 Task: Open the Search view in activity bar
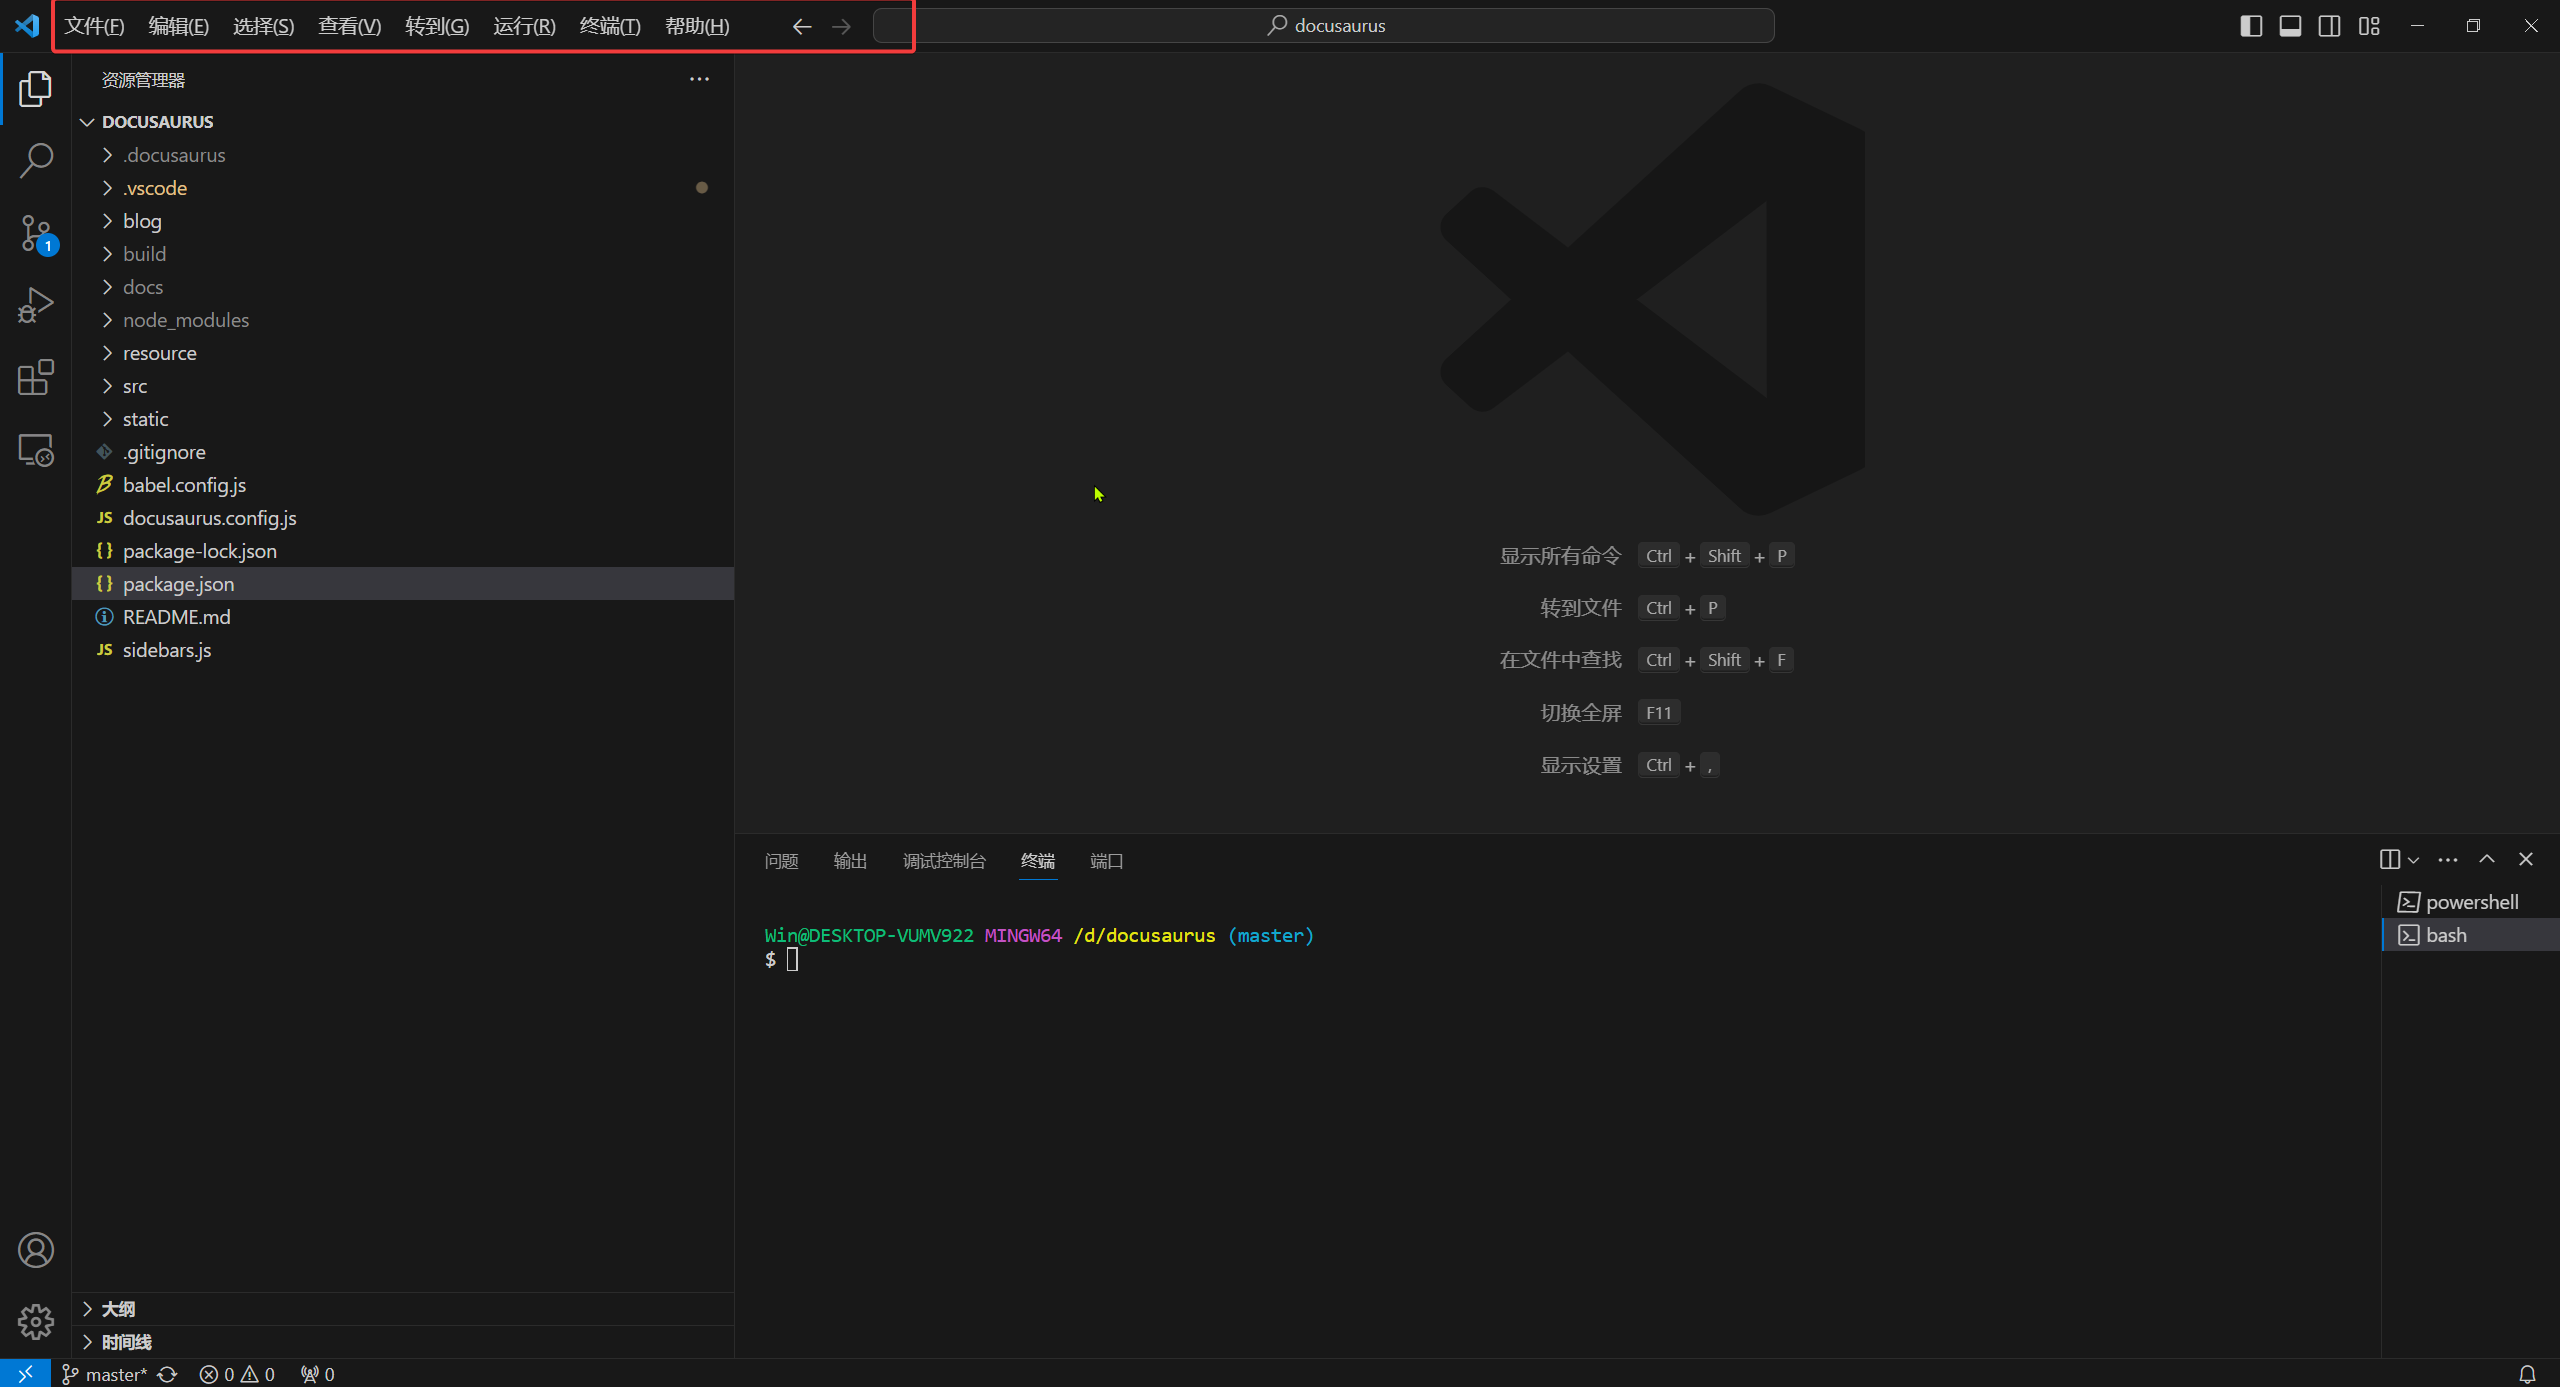coord(36,160)
